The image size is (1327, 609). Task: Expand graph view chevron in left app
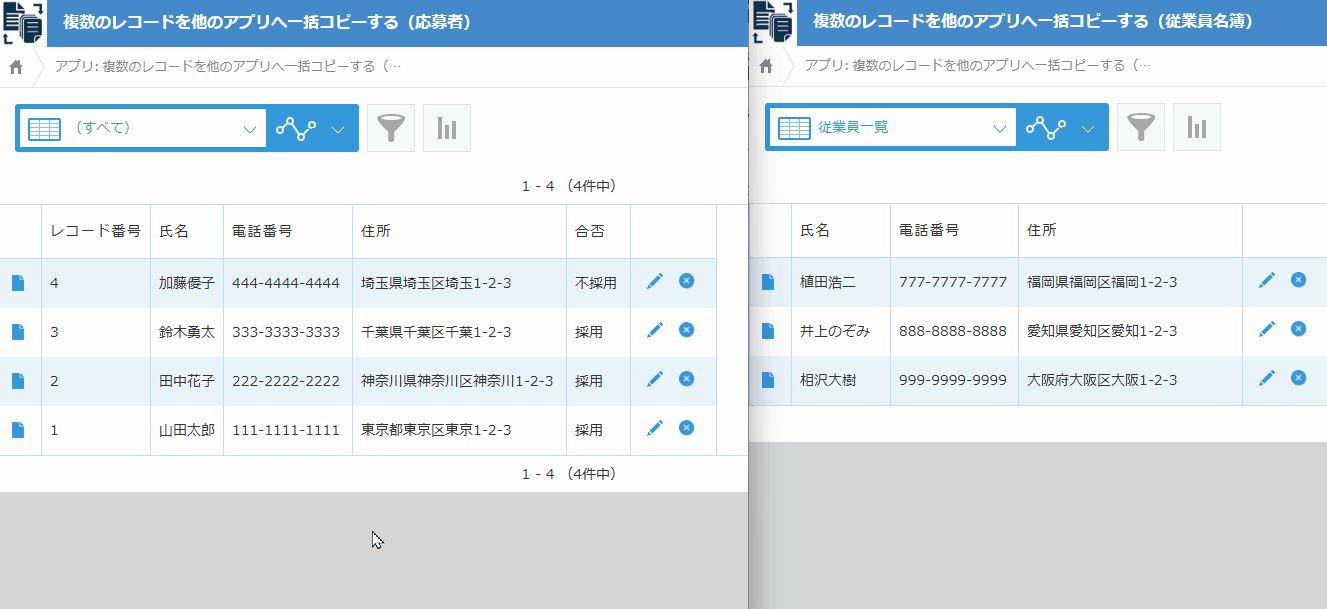point(338,129)
